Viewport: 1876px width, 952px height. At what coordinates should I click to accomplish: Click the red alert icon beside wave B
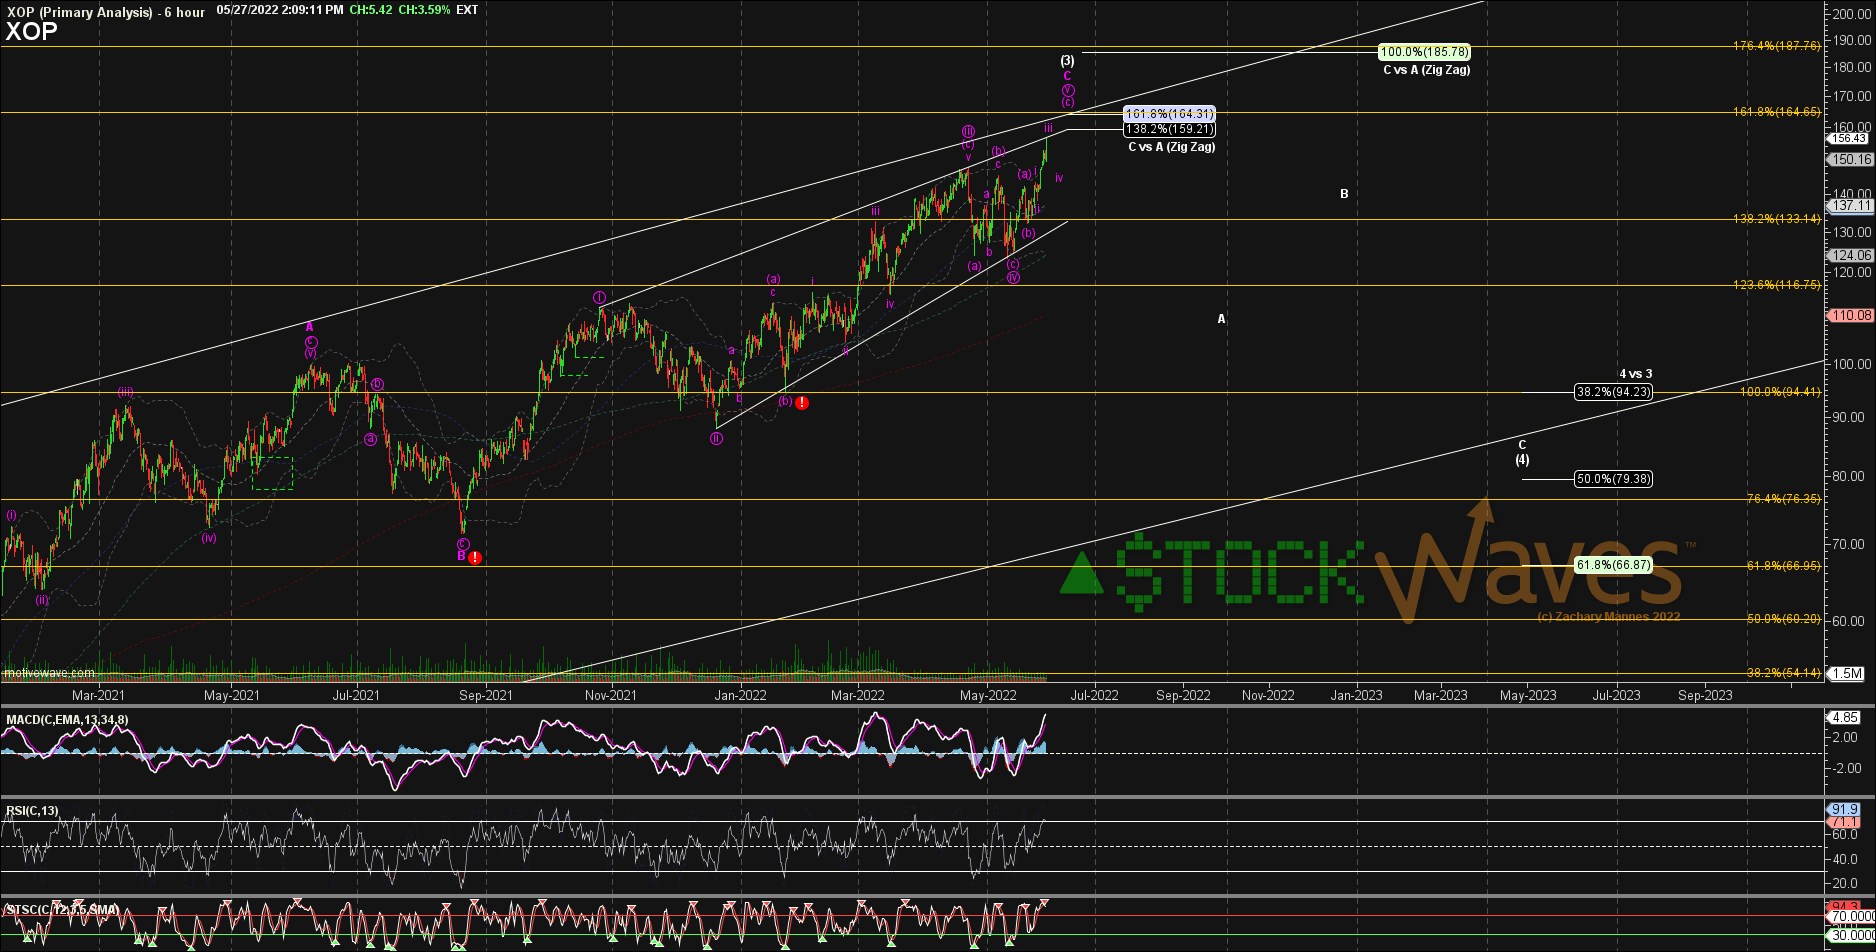point(475,557)
